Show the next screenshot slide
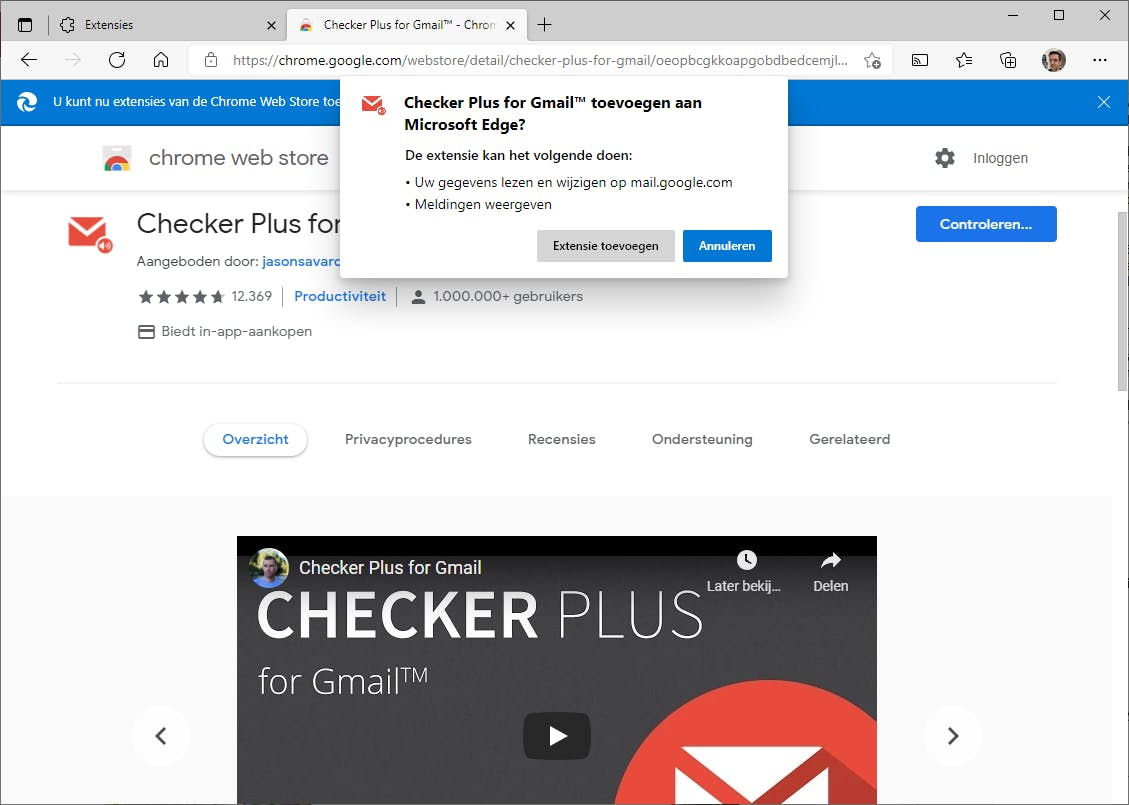 [x=953, y=736]
